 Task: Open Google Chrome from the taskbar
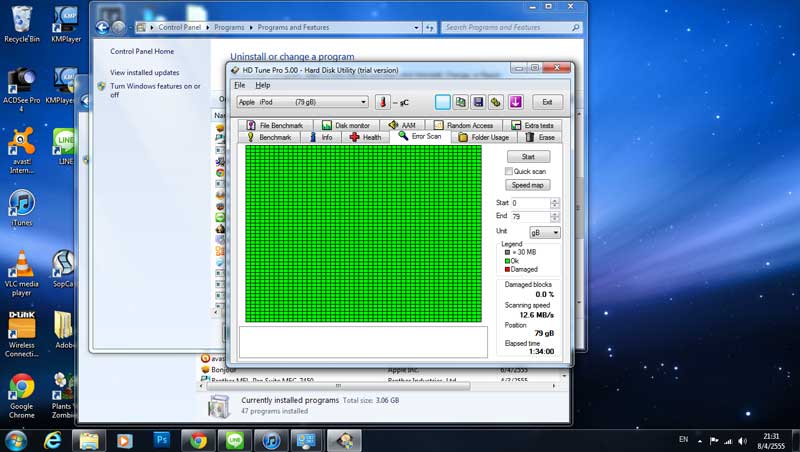198,440
